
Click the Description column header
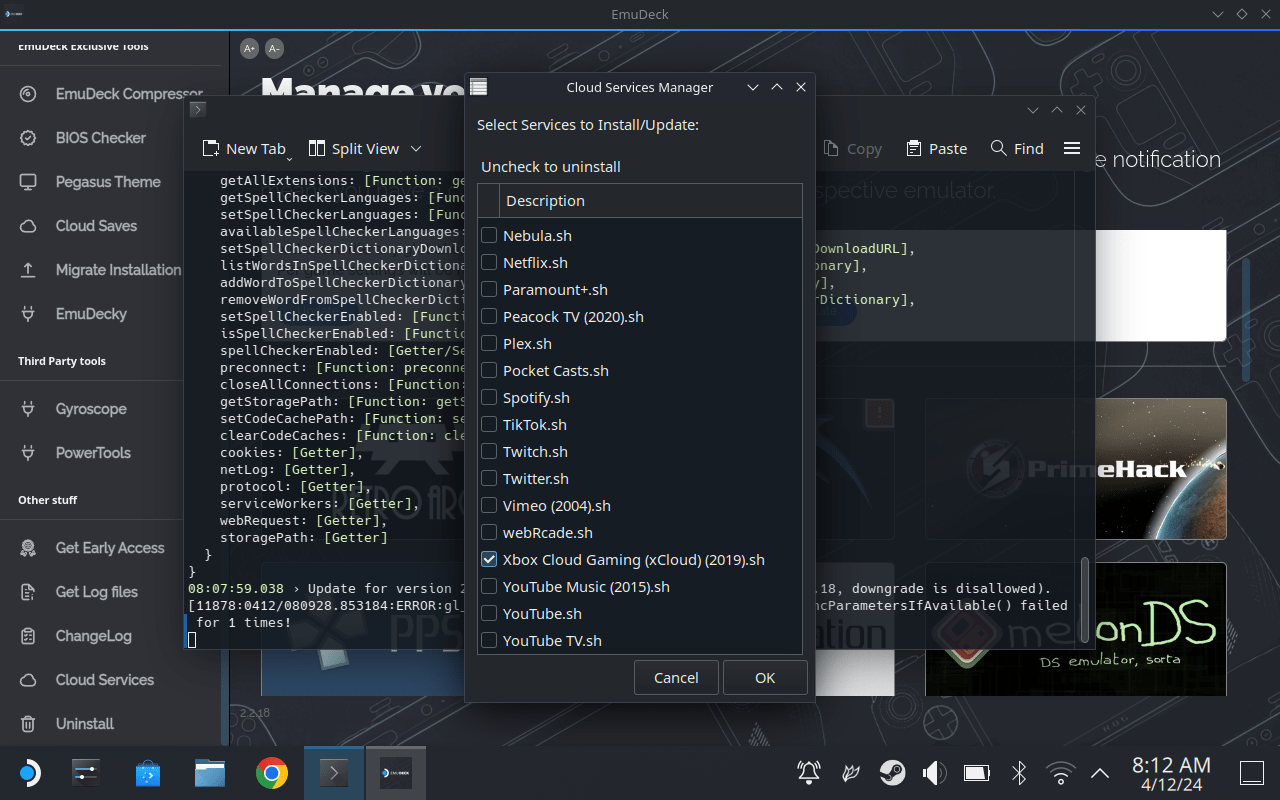(x=650, y=201)
